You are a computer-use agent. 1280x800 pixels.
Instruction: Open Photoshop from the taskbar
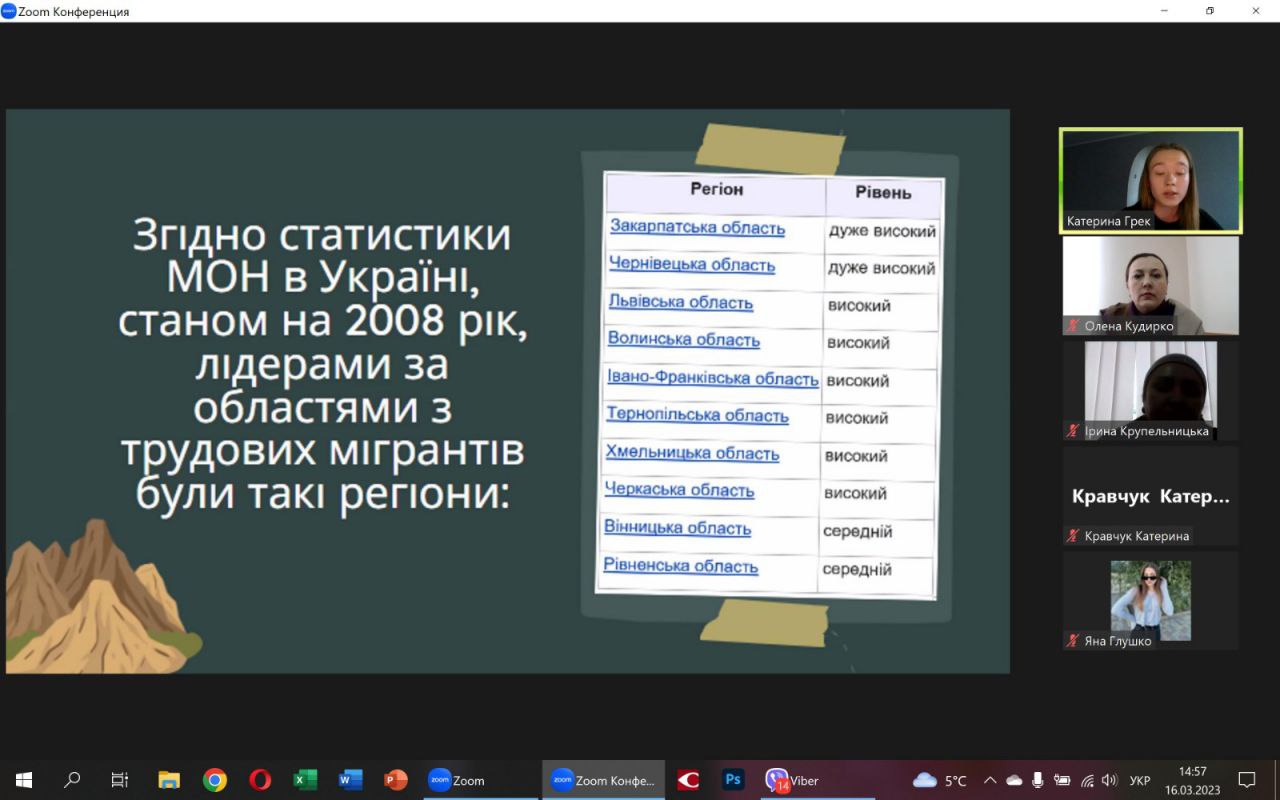coord(733,780)
